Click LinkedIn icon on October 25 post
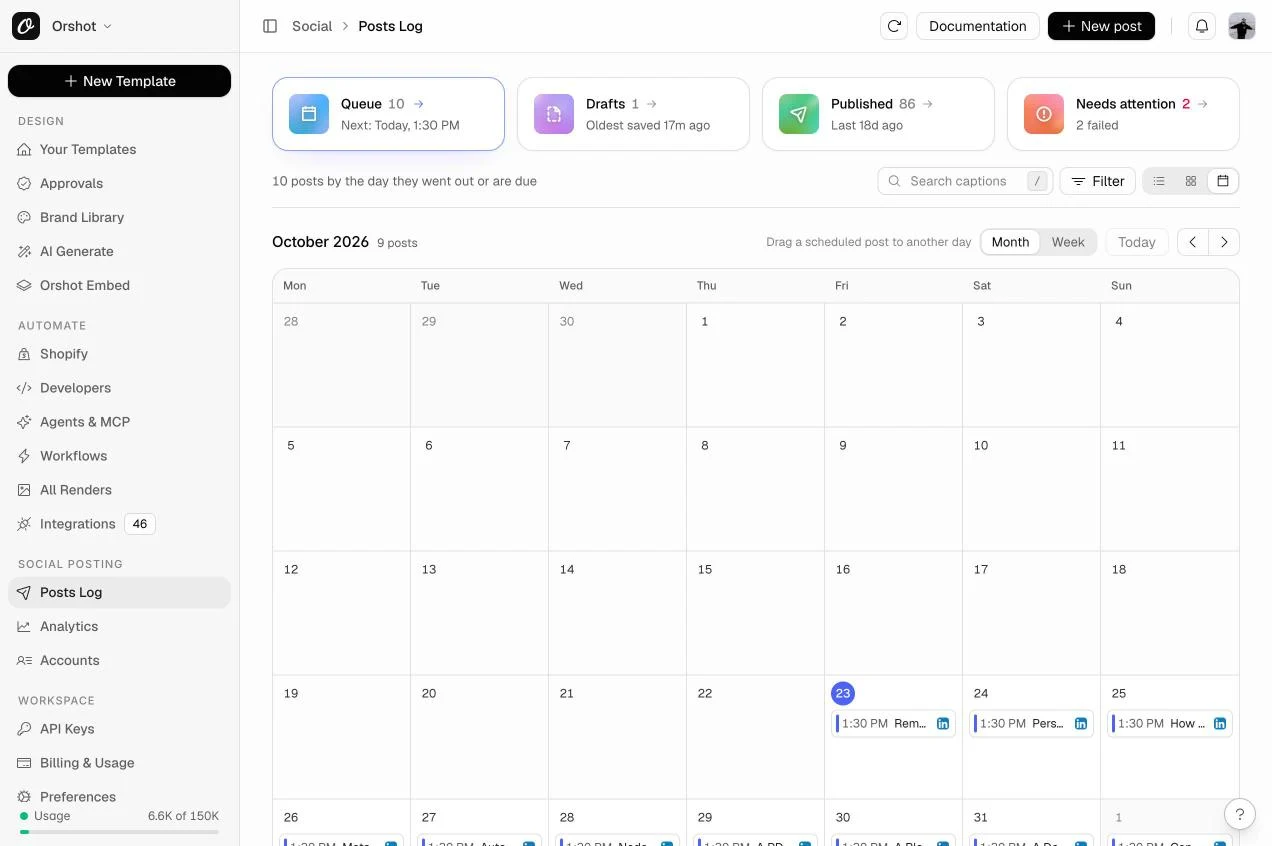1272x846 pixels. point(1220,724)
